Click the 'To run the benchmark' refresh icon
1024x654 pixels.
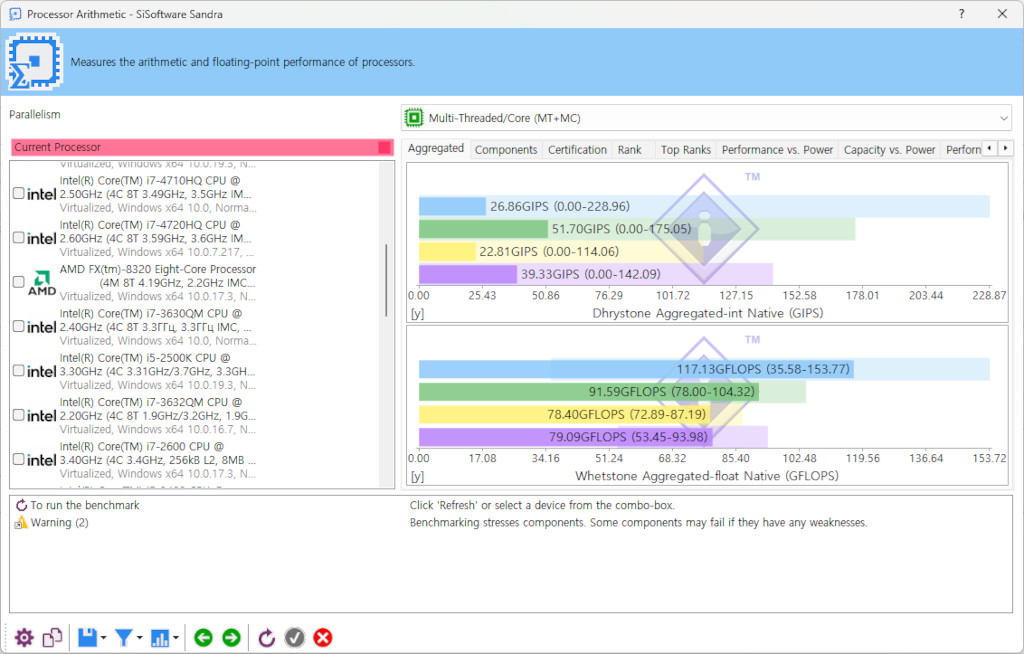point(21,505)
